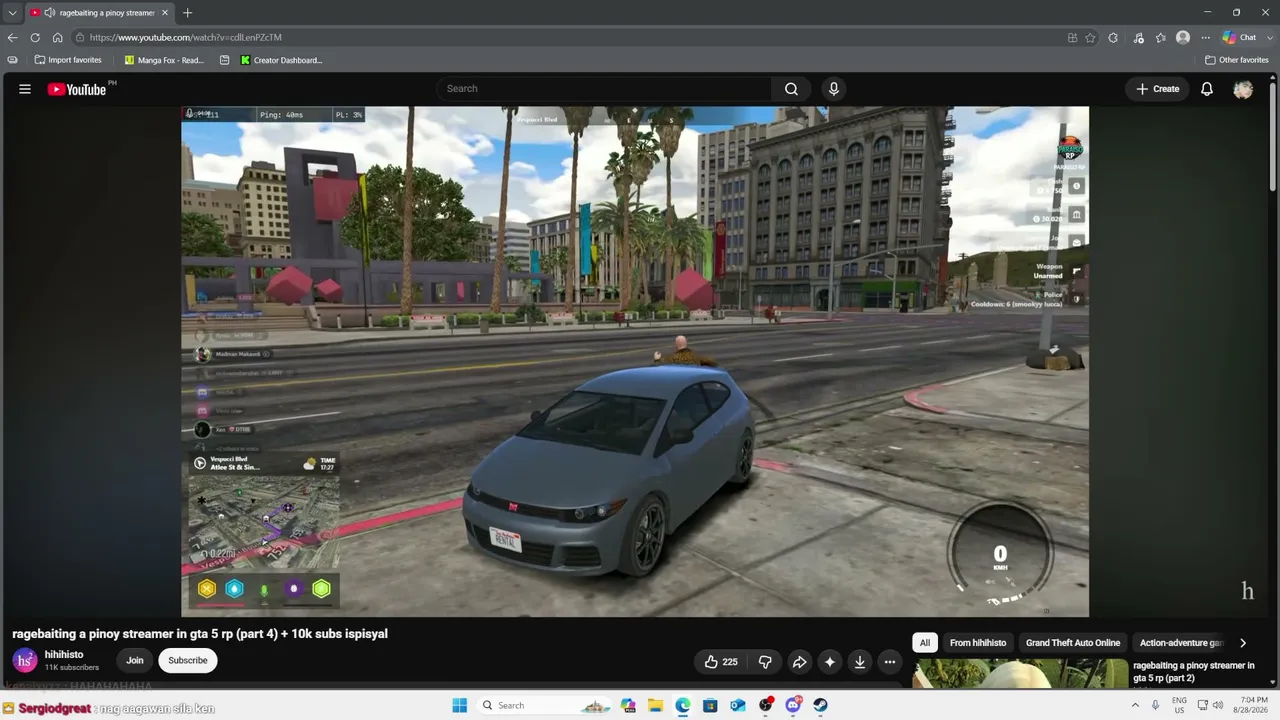Open Manga Fox bookmark
Viewport: 1280px width, 720px height.
(164, 60)
